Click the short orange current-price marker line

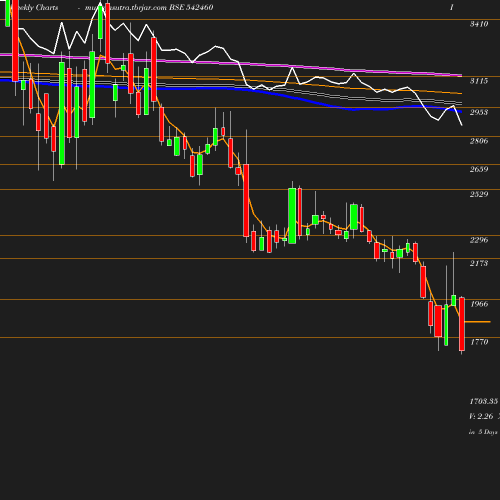pos(477,322)
